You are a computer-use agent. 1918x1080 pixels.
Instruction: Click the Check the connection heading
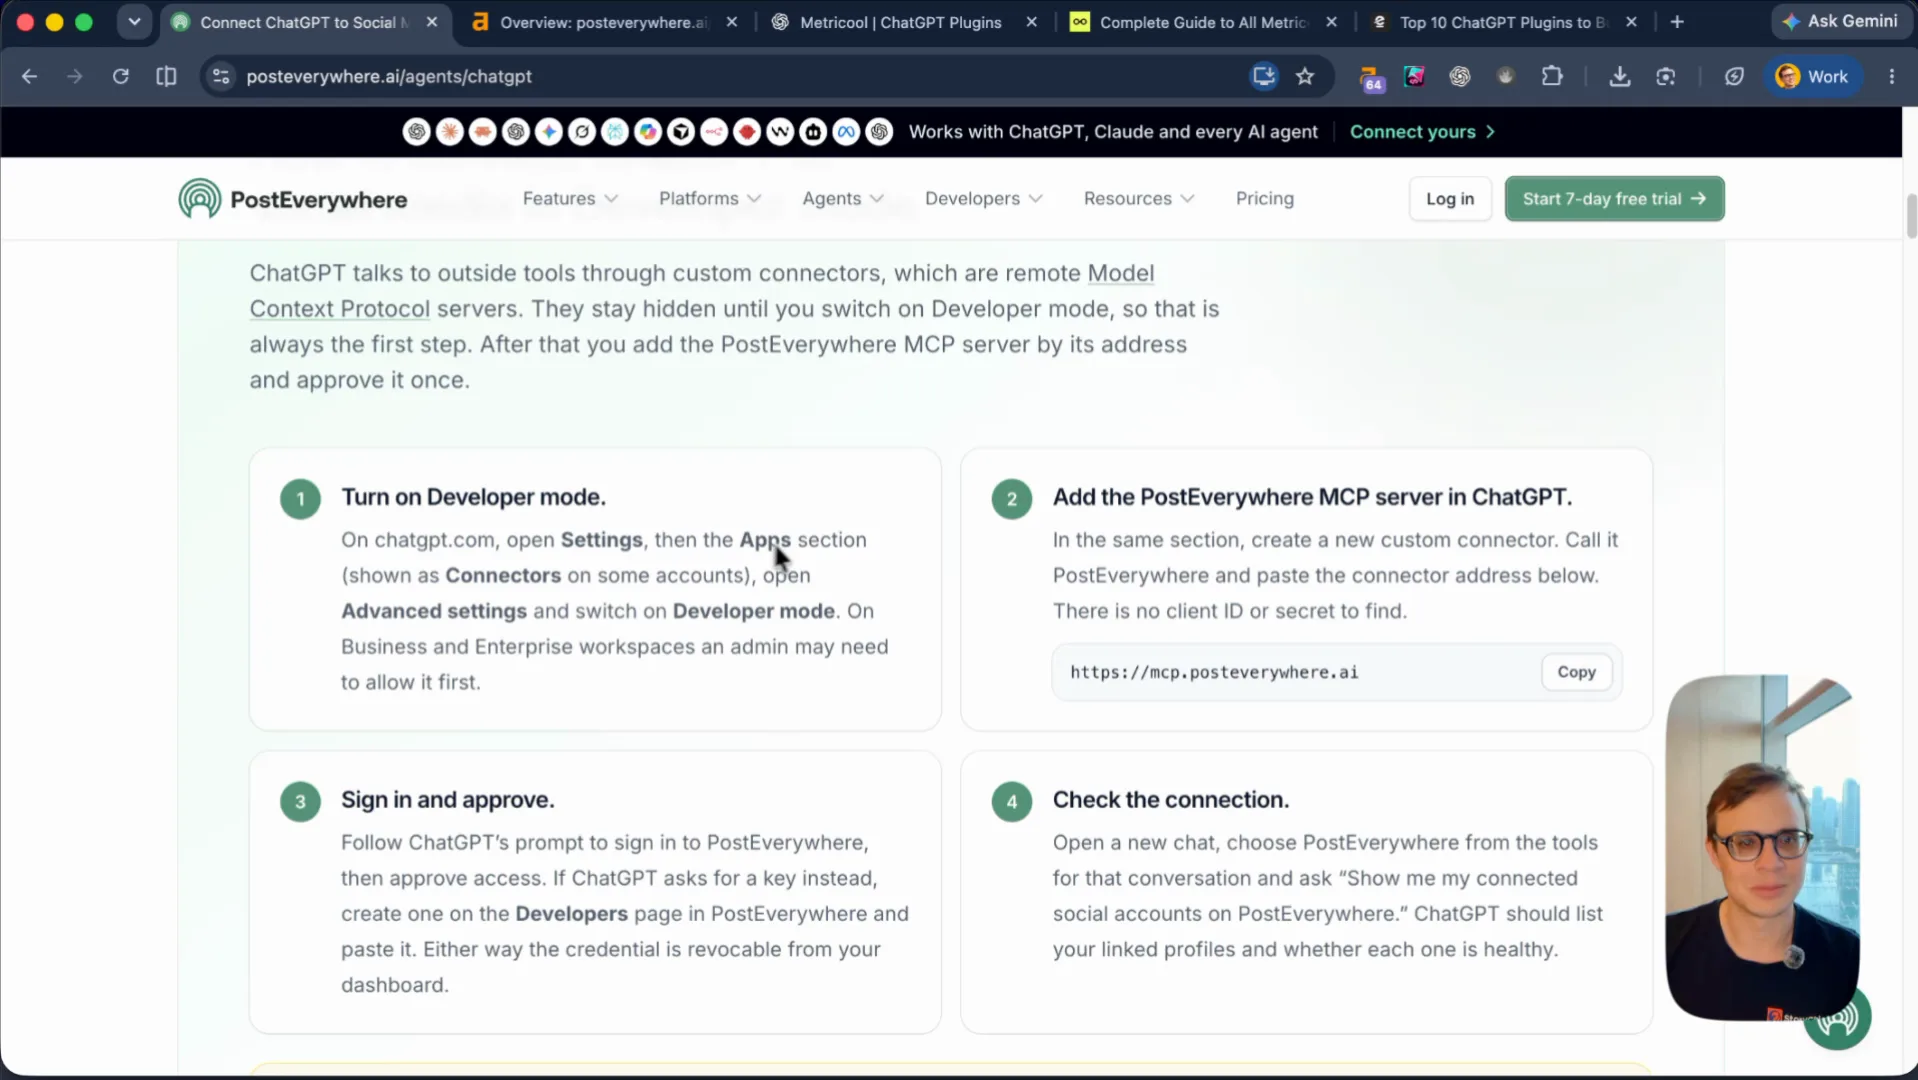[x=1170, y=800]
